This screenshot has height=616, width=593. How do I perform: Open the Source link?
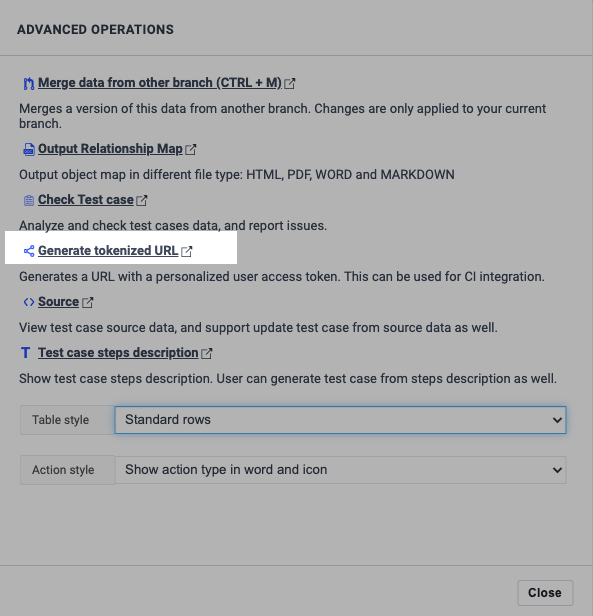(59, 302)
